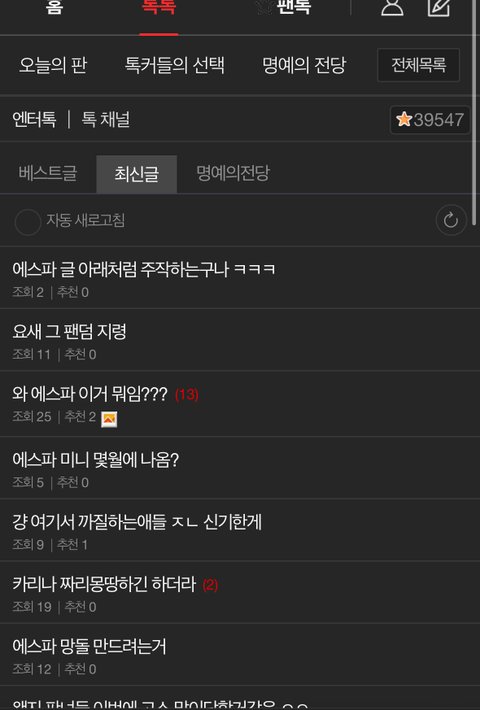480x710 pixels.
Task: Toggle 자동 새로고침 radio circle
Action: [x=28, y=222]
